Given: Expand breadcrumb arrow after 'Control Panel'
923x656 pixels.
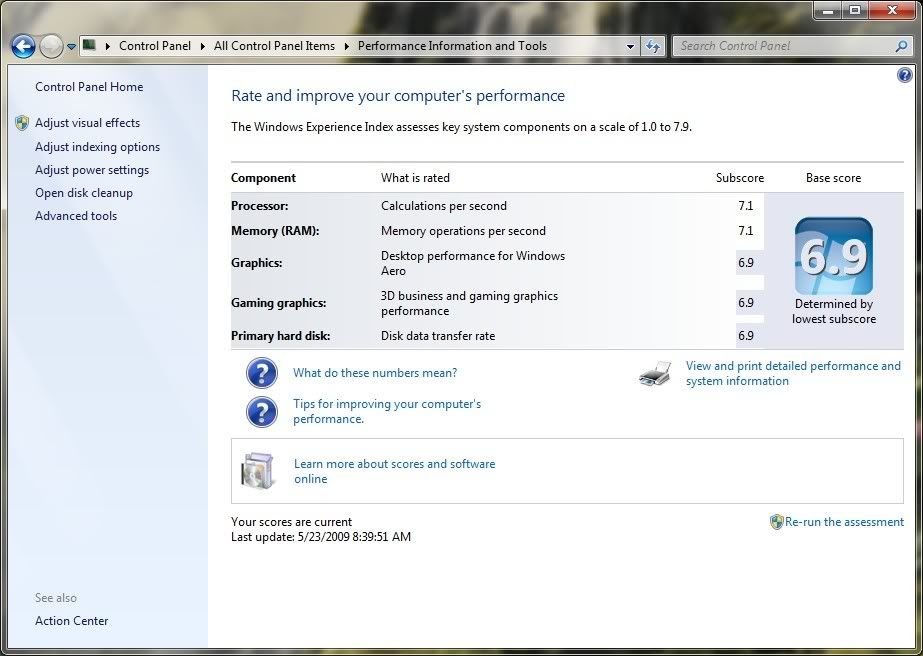Looking at the screenshot, I should (x=203, y=46).
